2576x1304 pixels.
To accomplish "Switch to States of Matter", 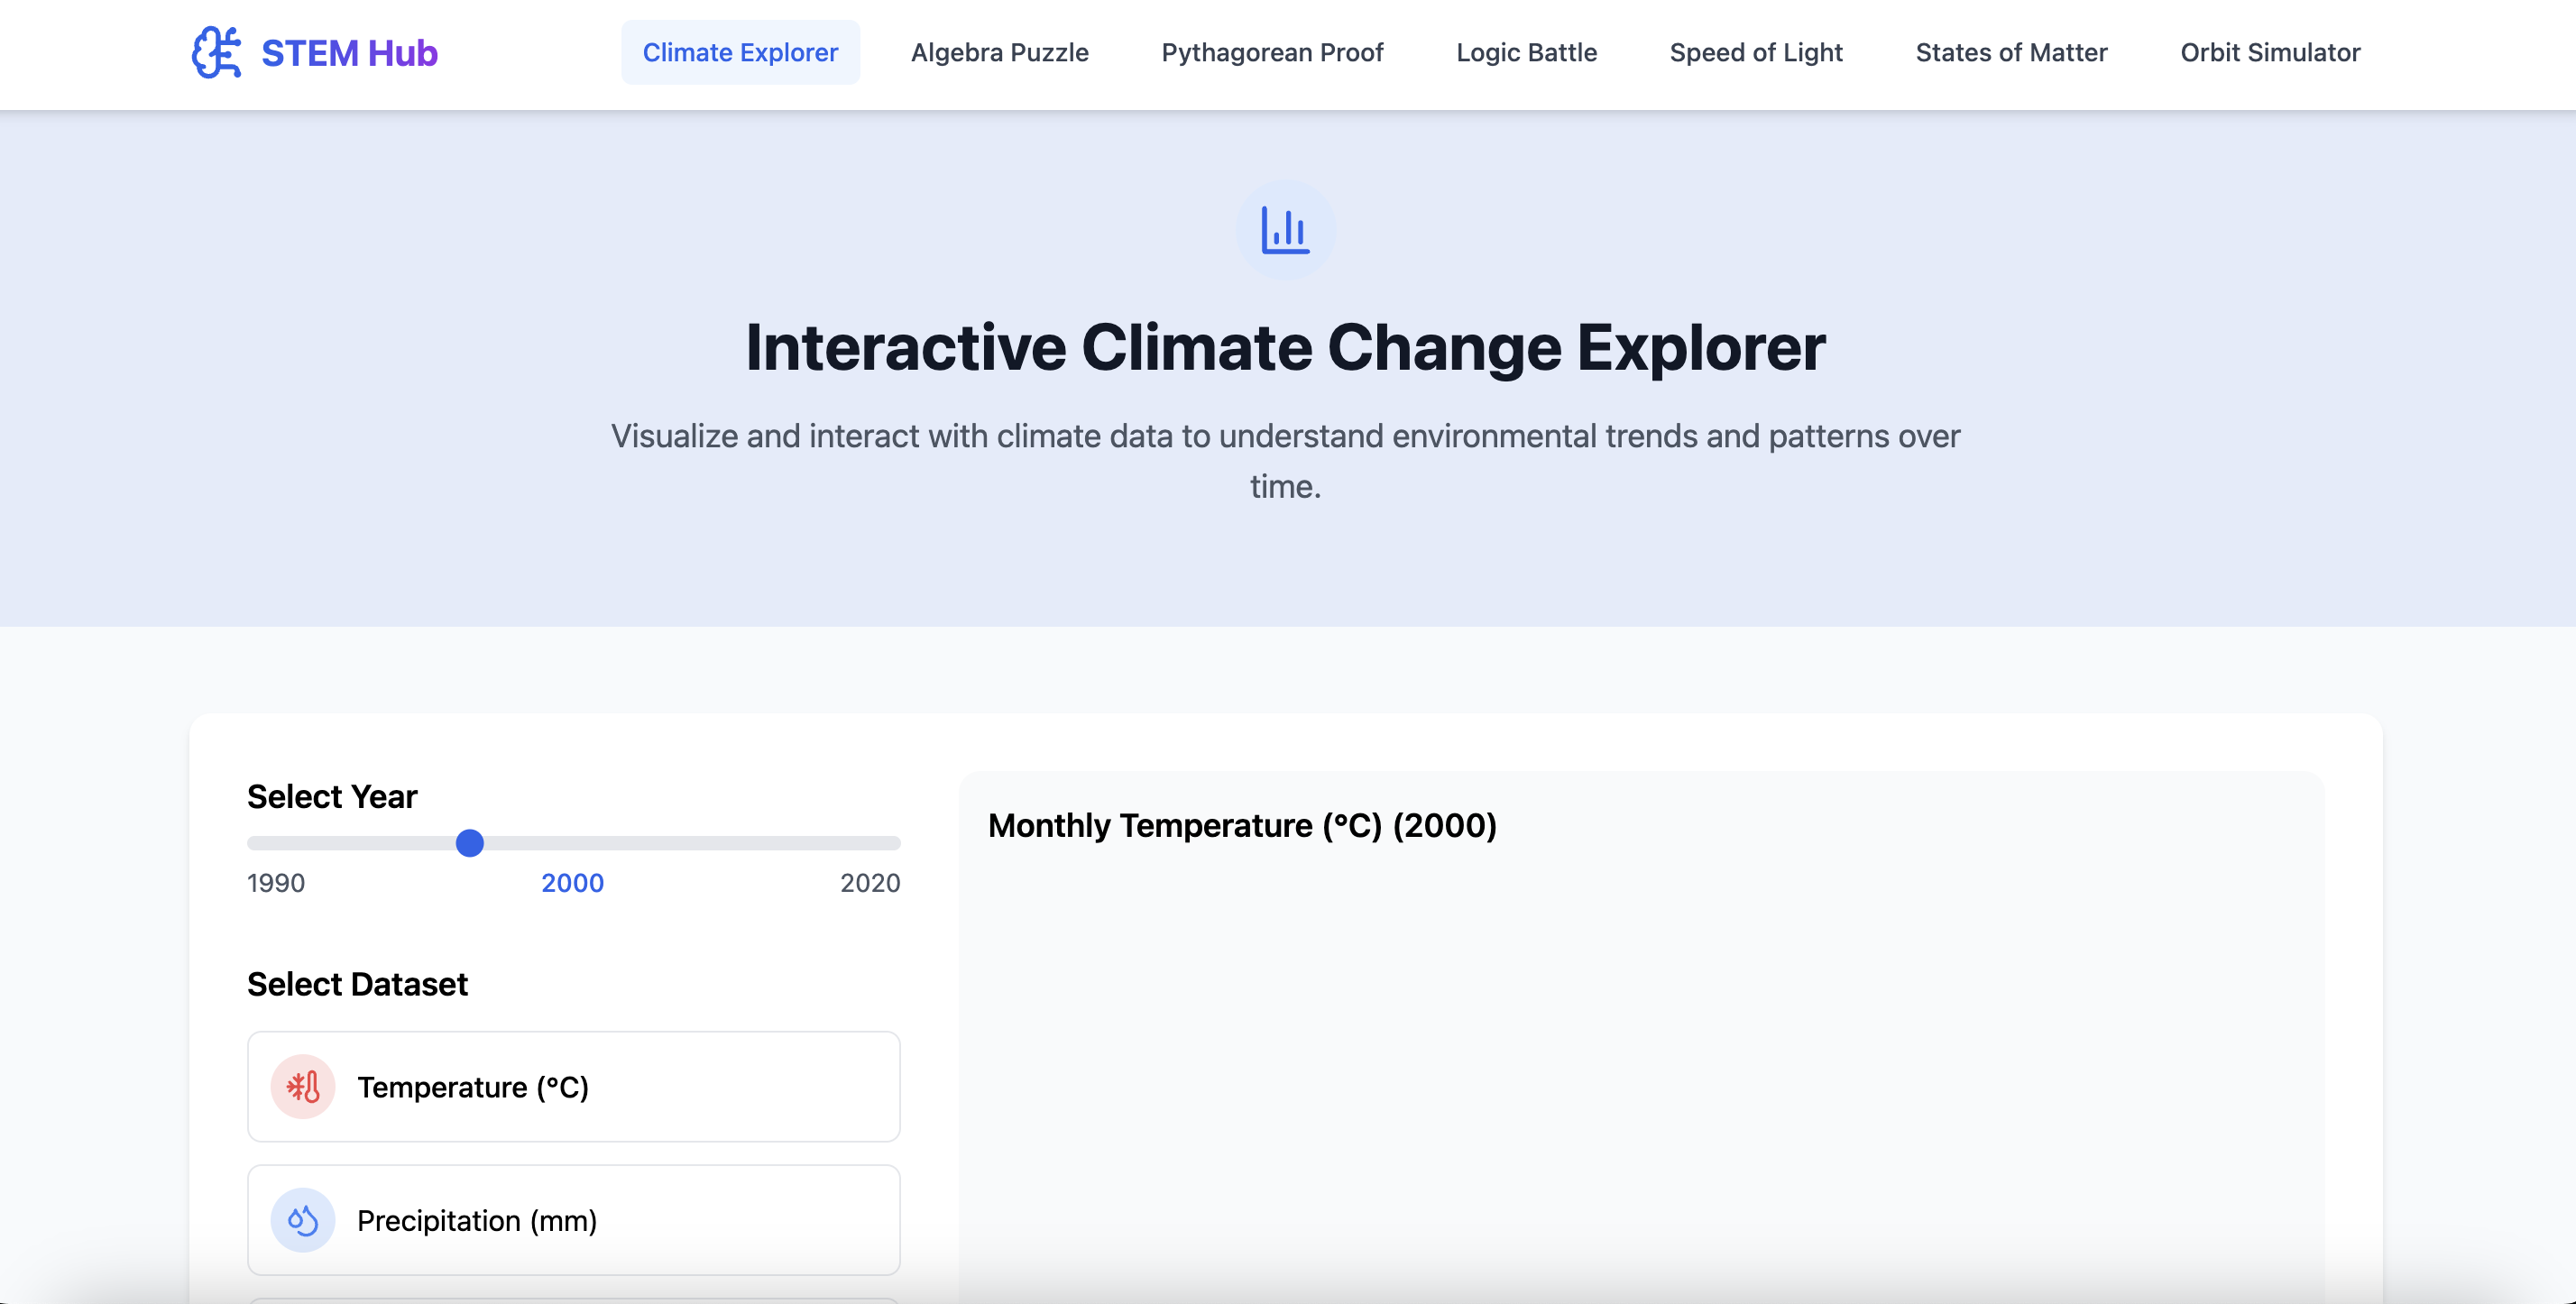I will point(2011,52).
